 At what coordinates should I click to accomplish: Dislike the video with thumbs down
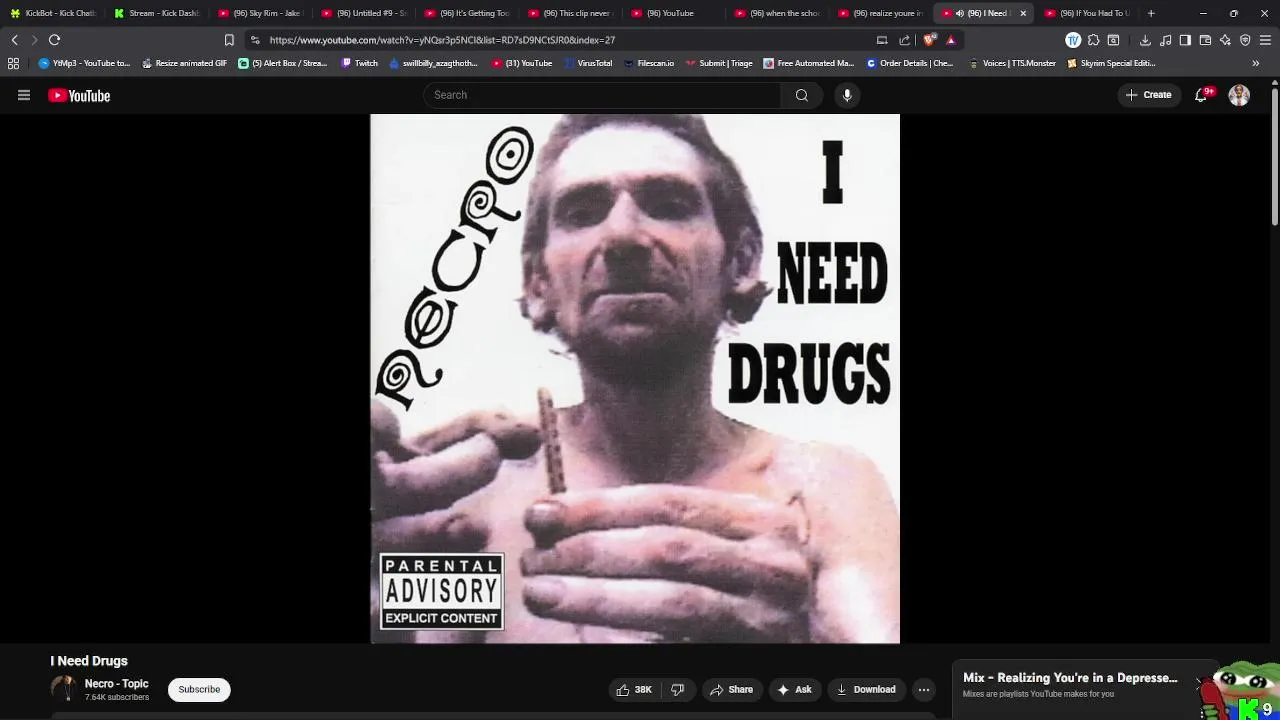tap(677, 689)
